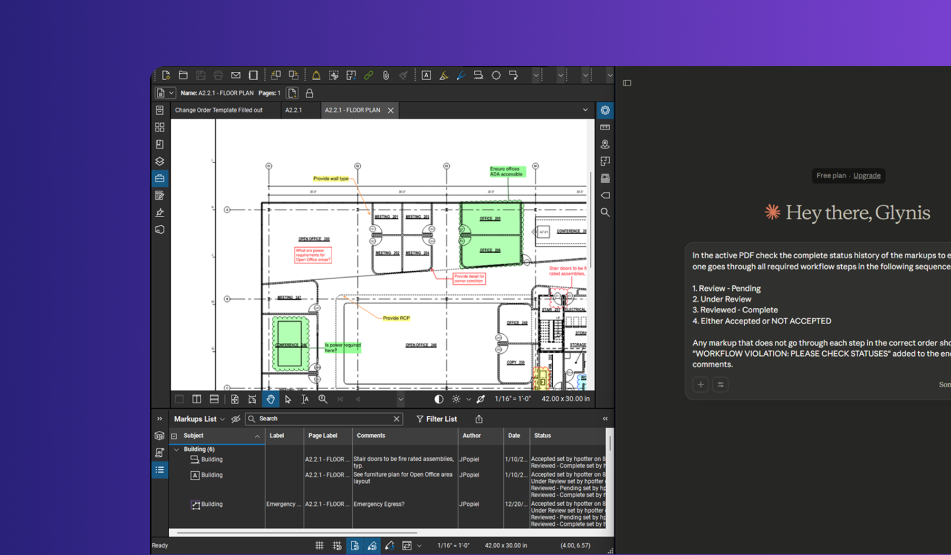Image resolution: width=951 pixels, height=555 pixels.
Task: Select the Pan hand tool
Action: [x=270, y=399]
